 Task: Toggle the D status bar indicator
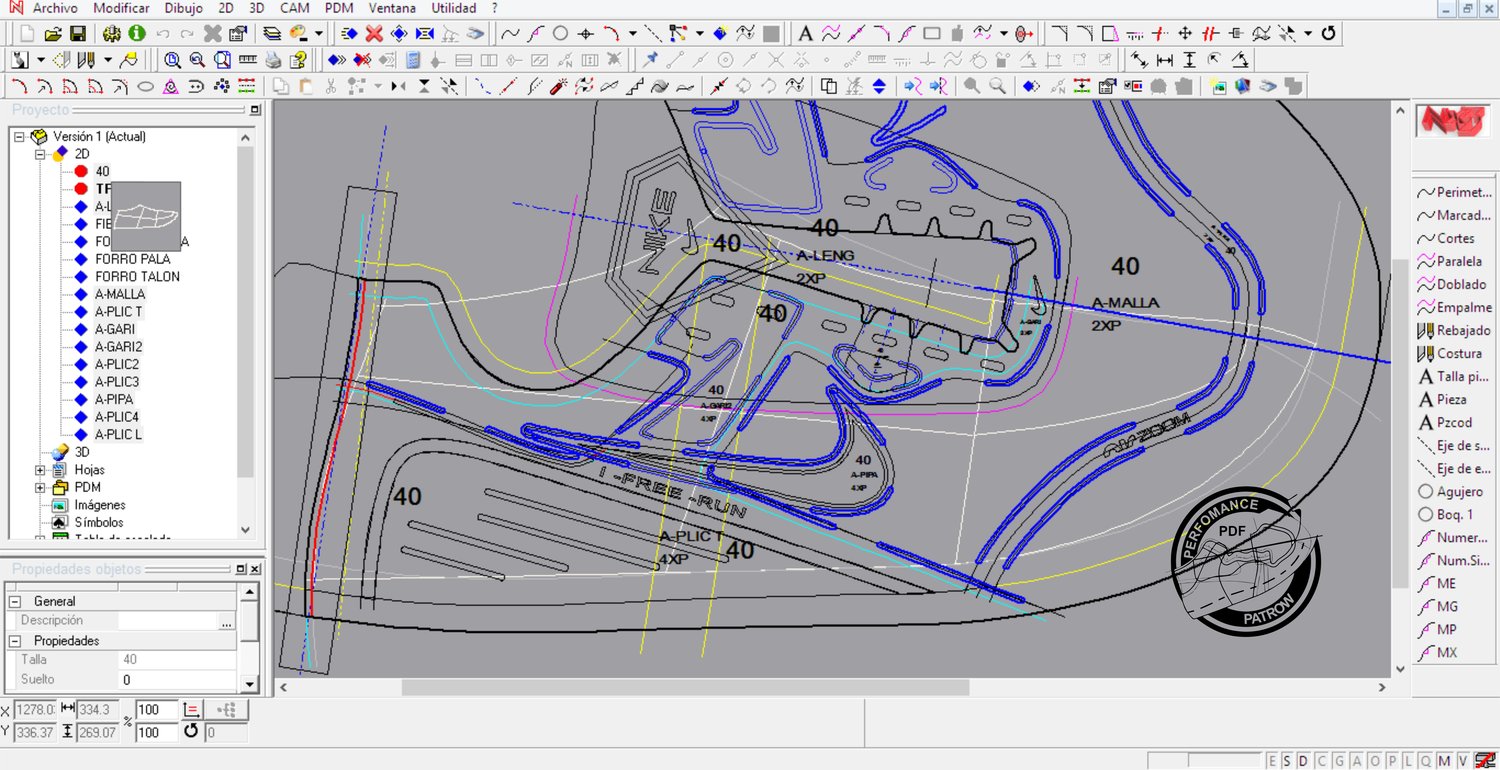click(x=1303, y=761)
